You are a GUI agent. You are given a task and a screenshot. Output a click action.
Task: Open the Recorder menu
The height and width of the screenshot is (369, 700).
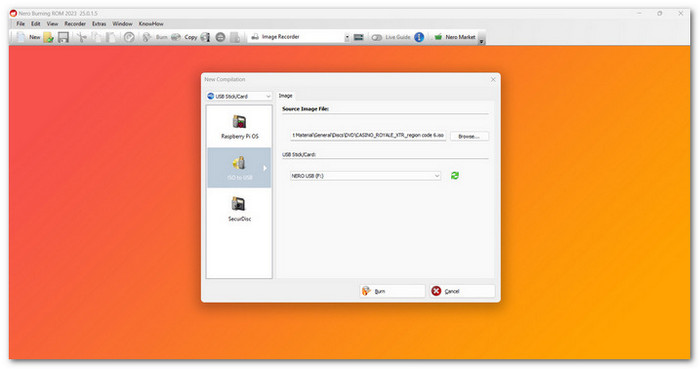click(75, 24)
